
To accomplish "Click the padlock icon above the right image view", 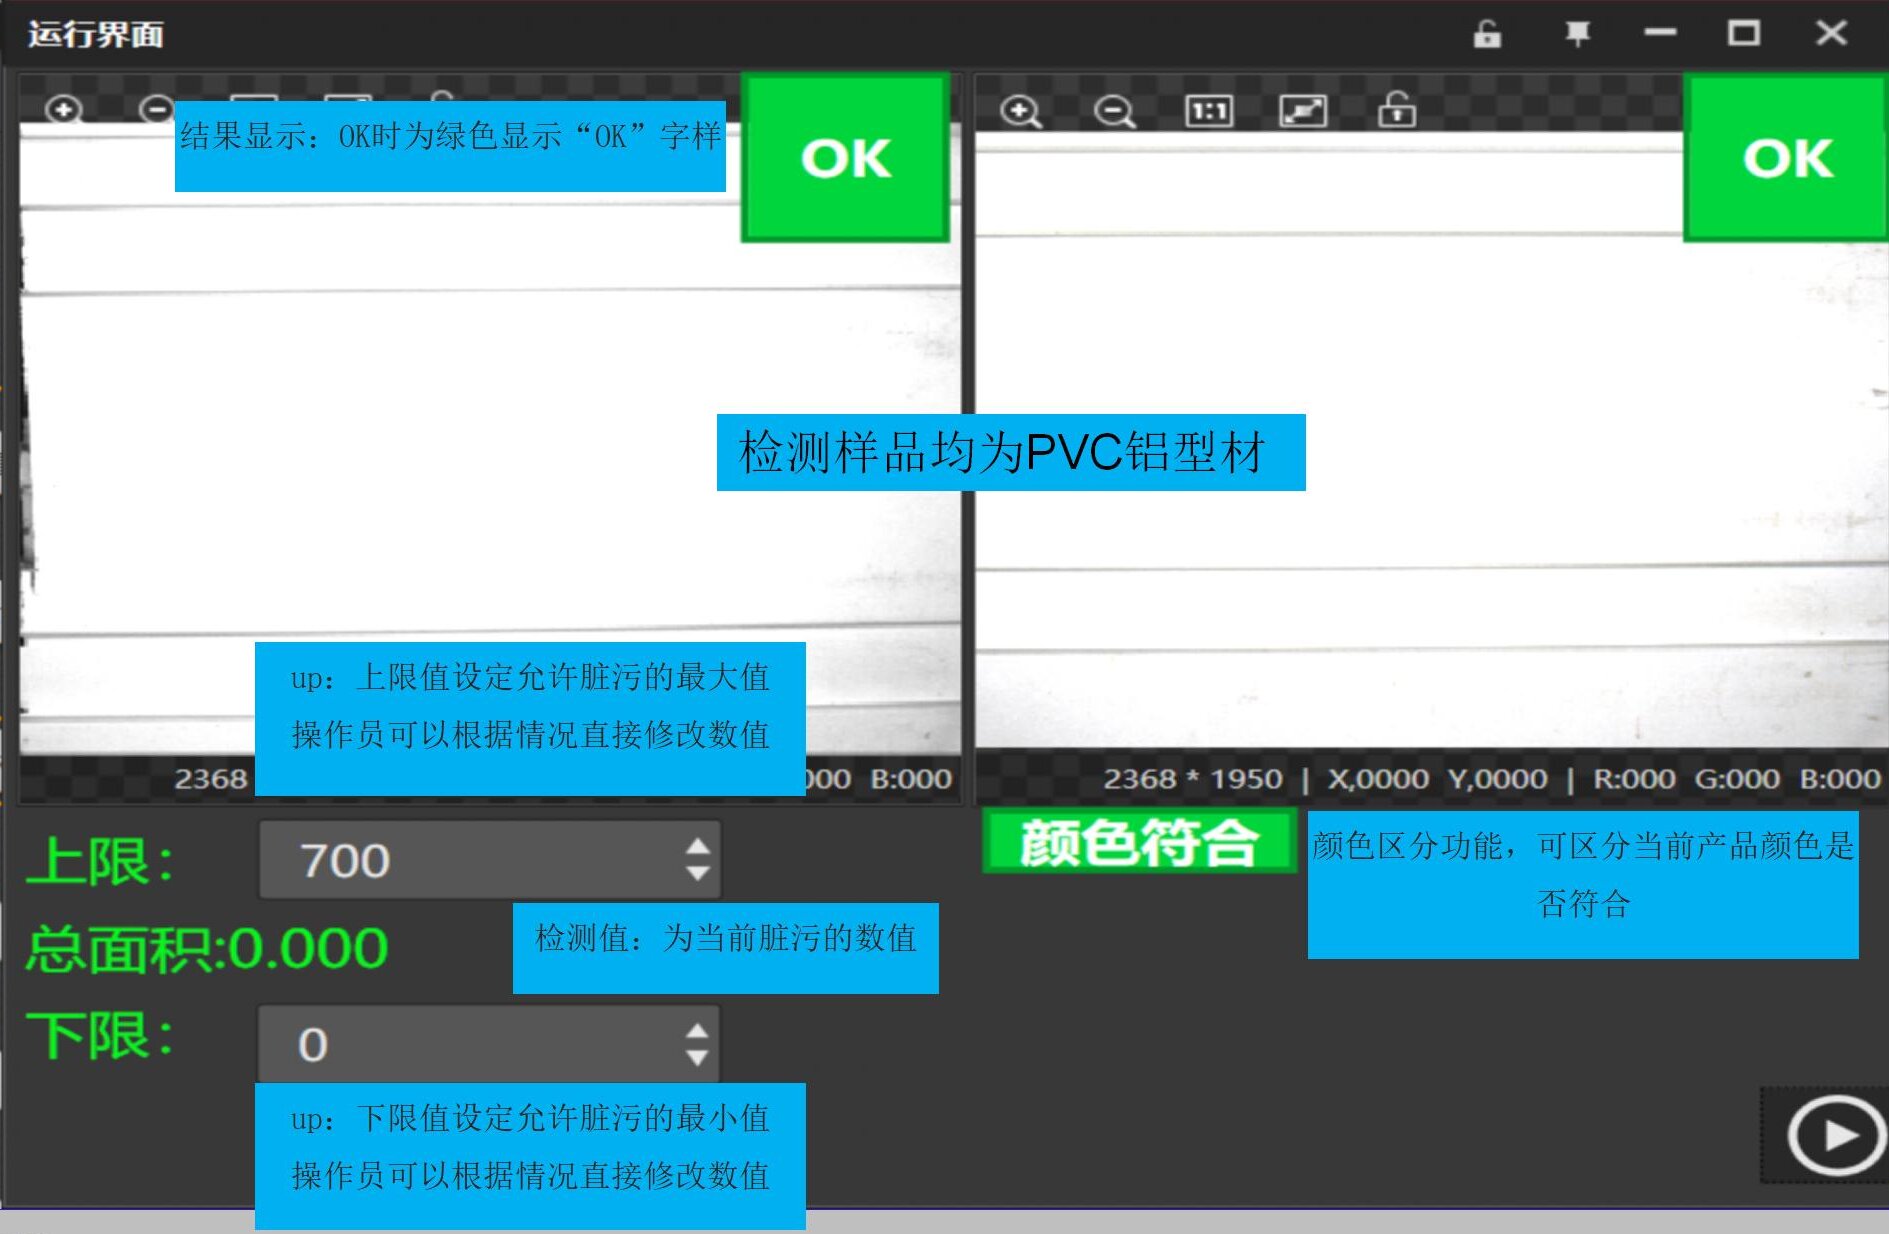I will pos(1397,110).
